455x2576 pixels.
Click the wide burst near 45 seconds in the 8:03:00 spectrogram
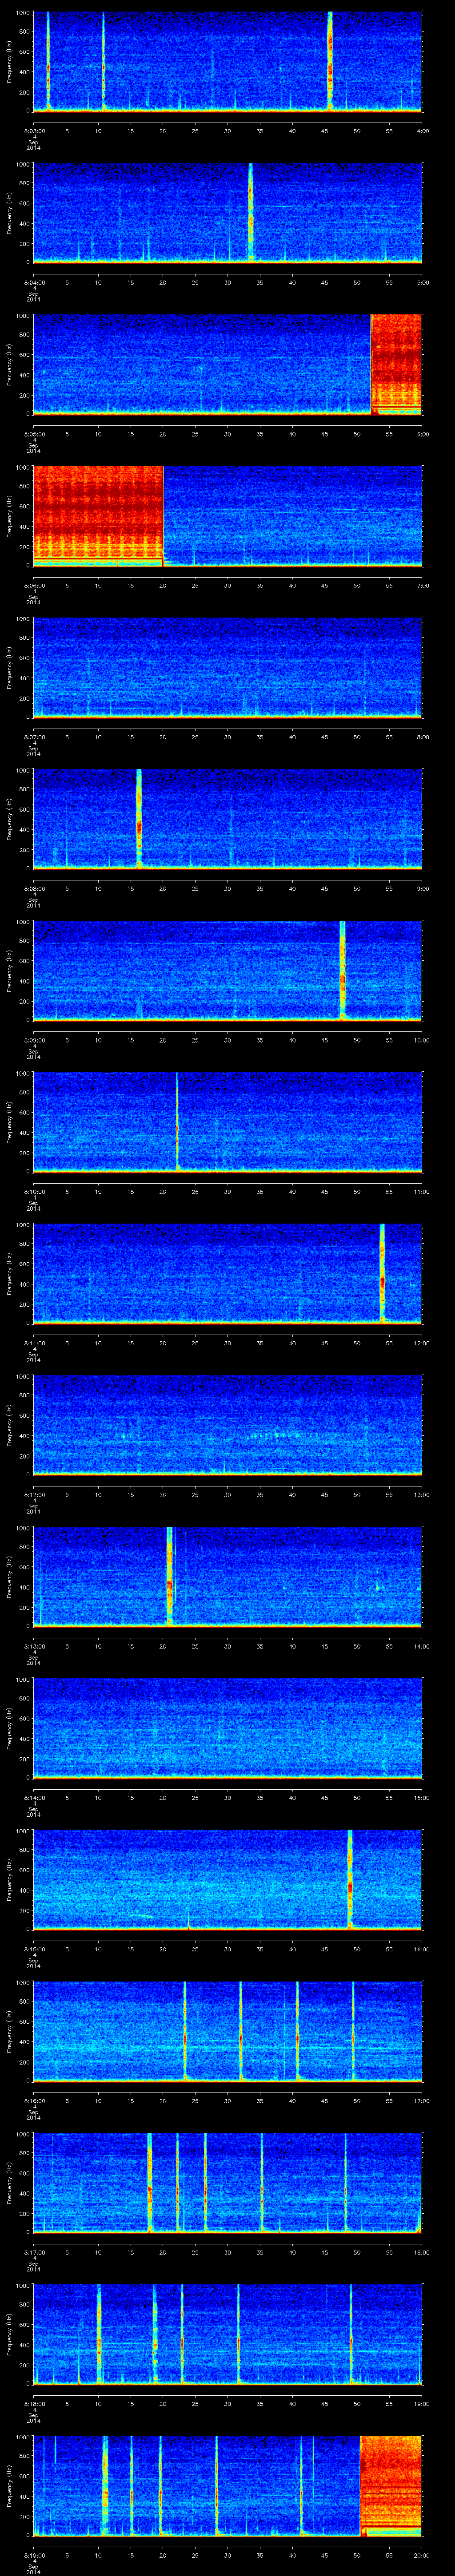click(330, 60)
